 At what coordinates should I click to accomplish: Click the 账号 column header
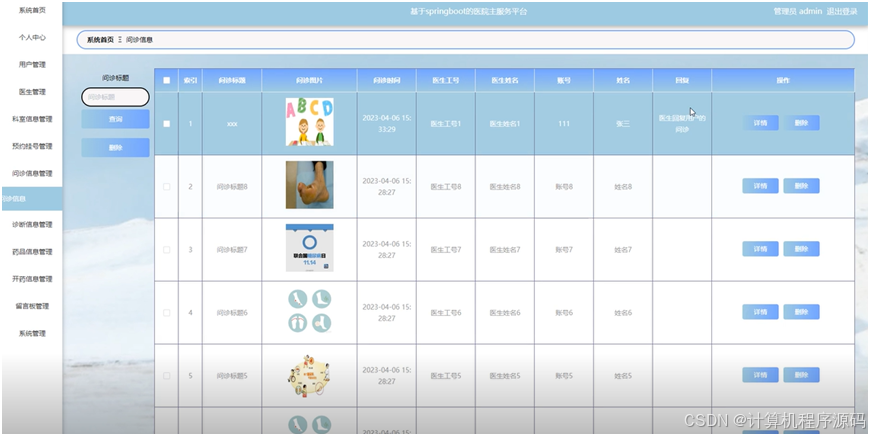click(x=564, y=80)
